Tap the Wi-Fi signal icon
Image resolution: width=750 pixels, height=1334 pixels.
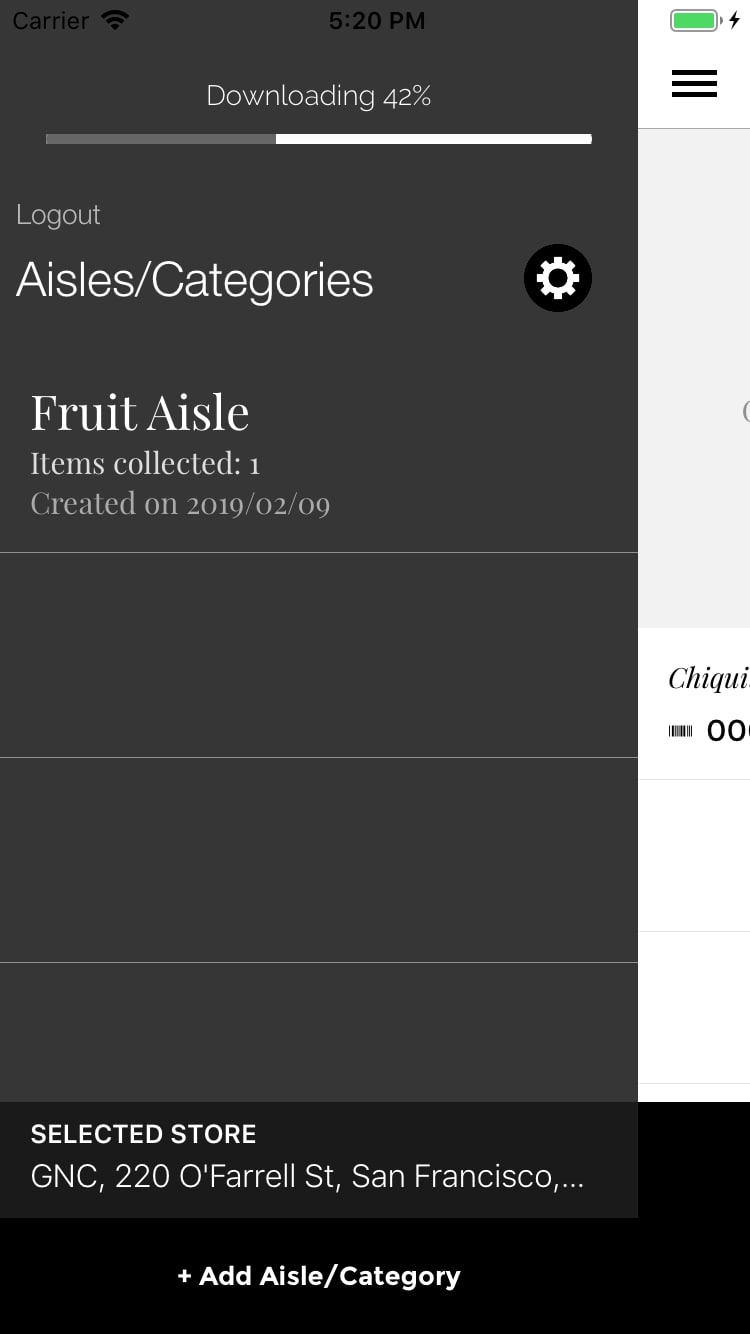click(x=116, y=20)
